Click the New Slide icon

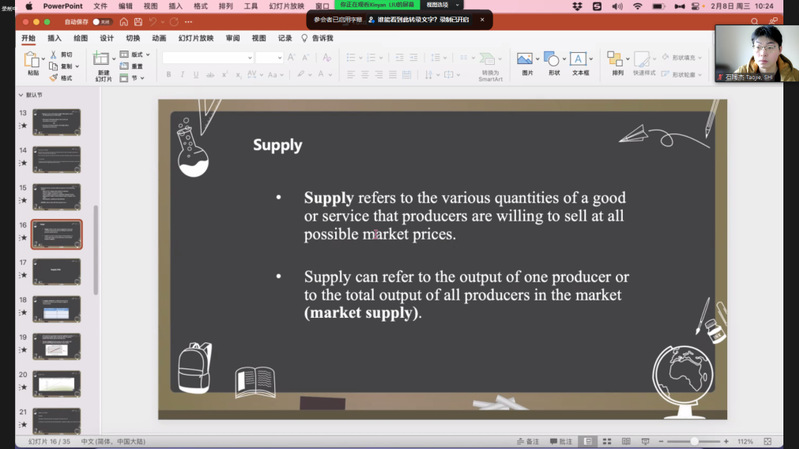click(103, 61)
